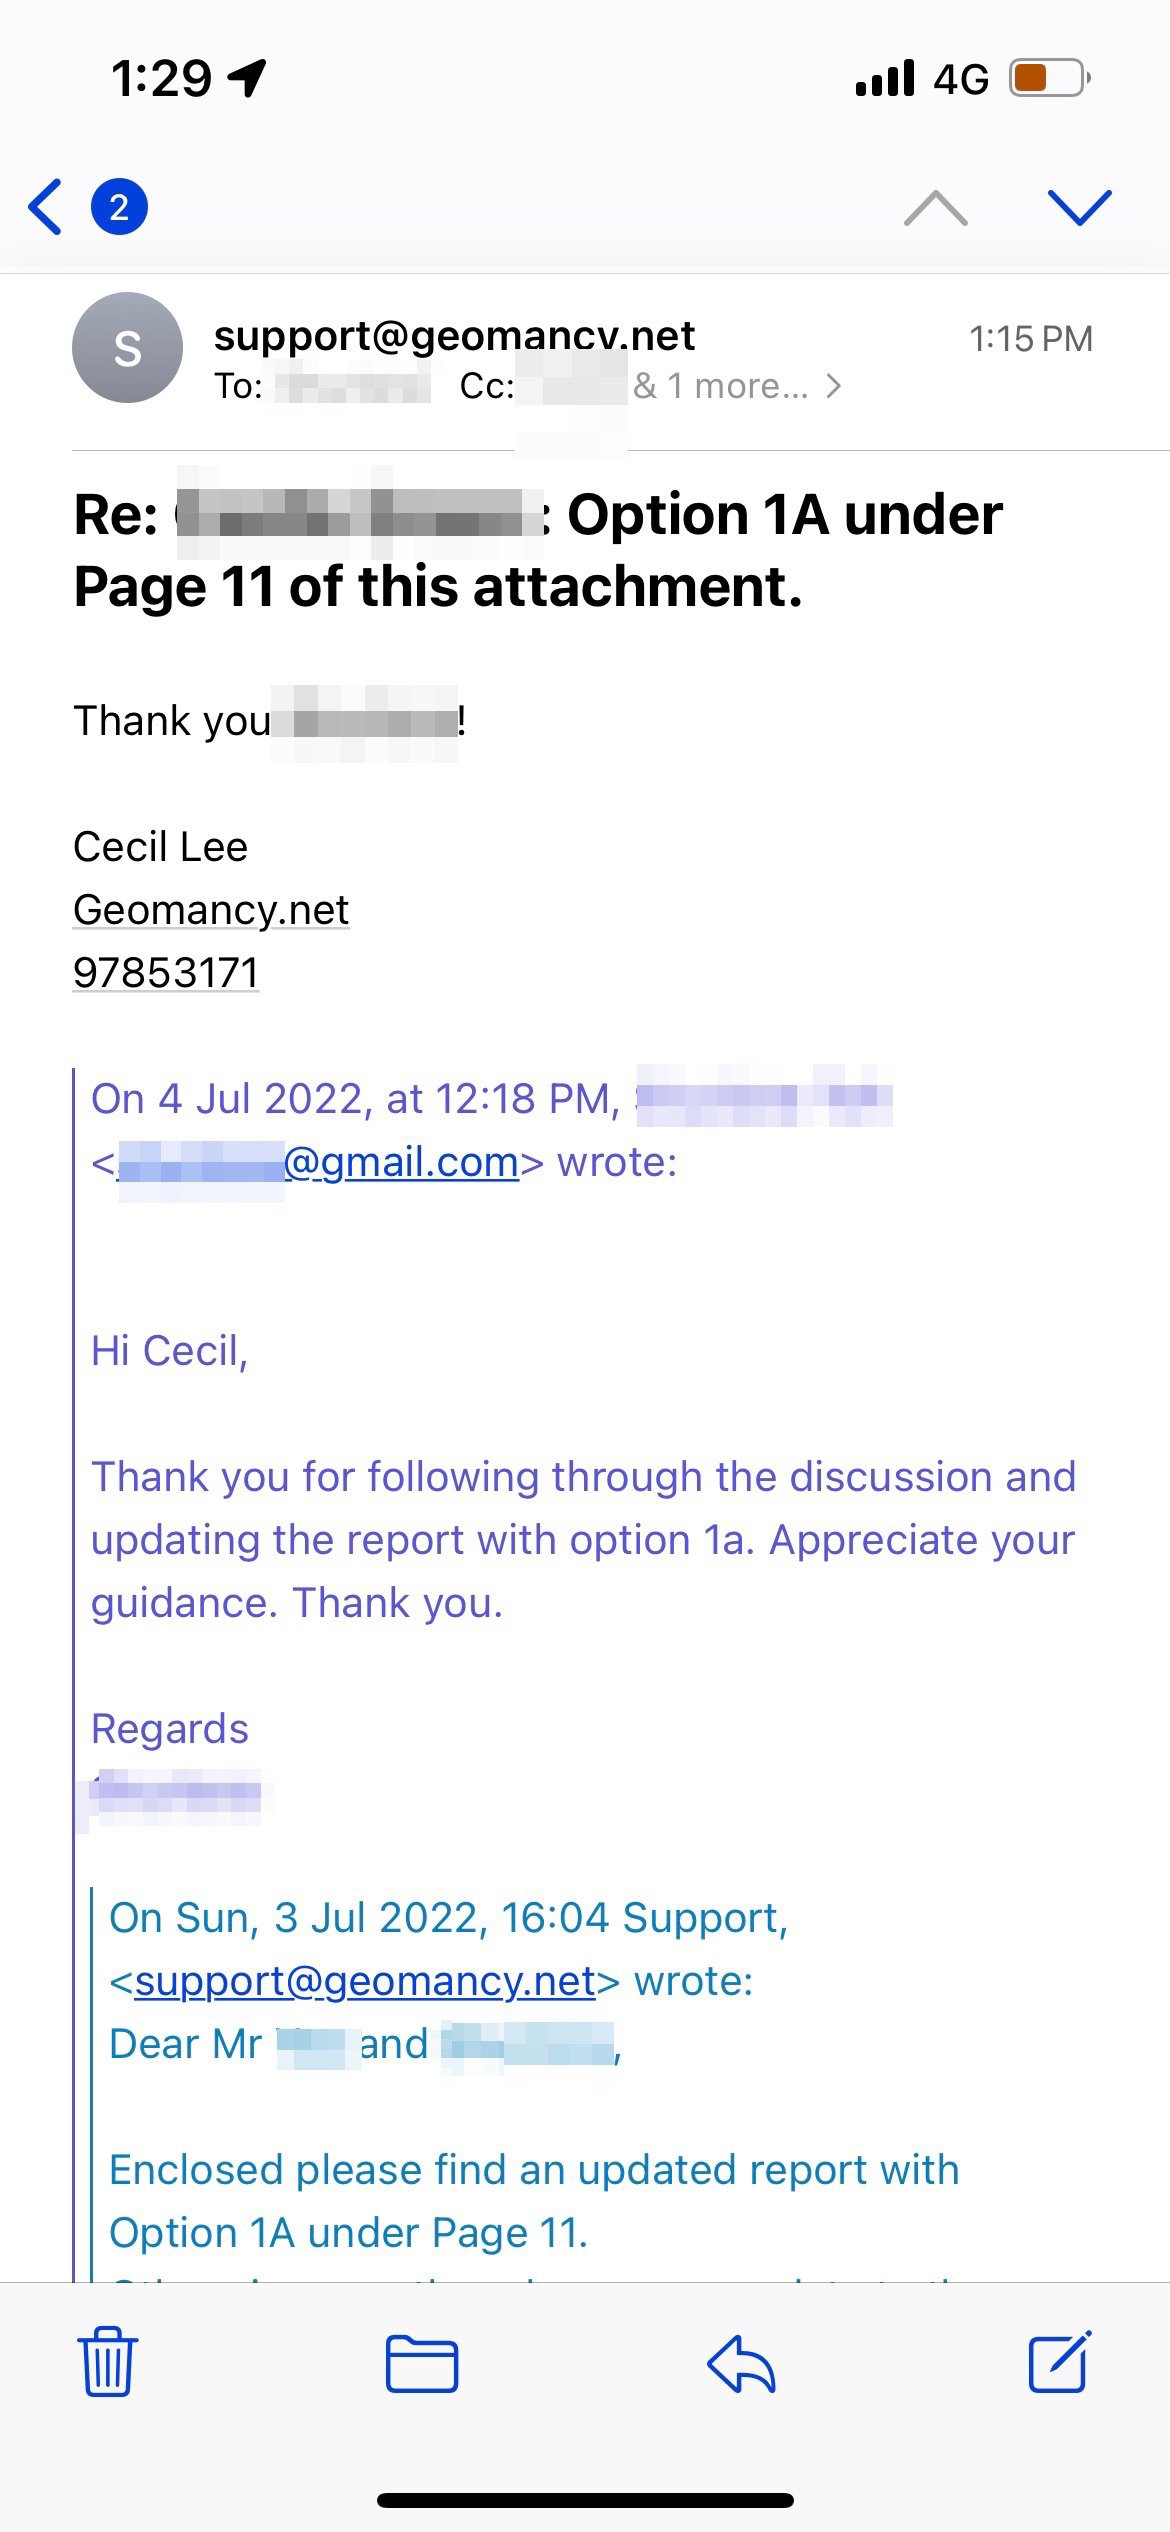Tap the reply arrow icon

741,2365
